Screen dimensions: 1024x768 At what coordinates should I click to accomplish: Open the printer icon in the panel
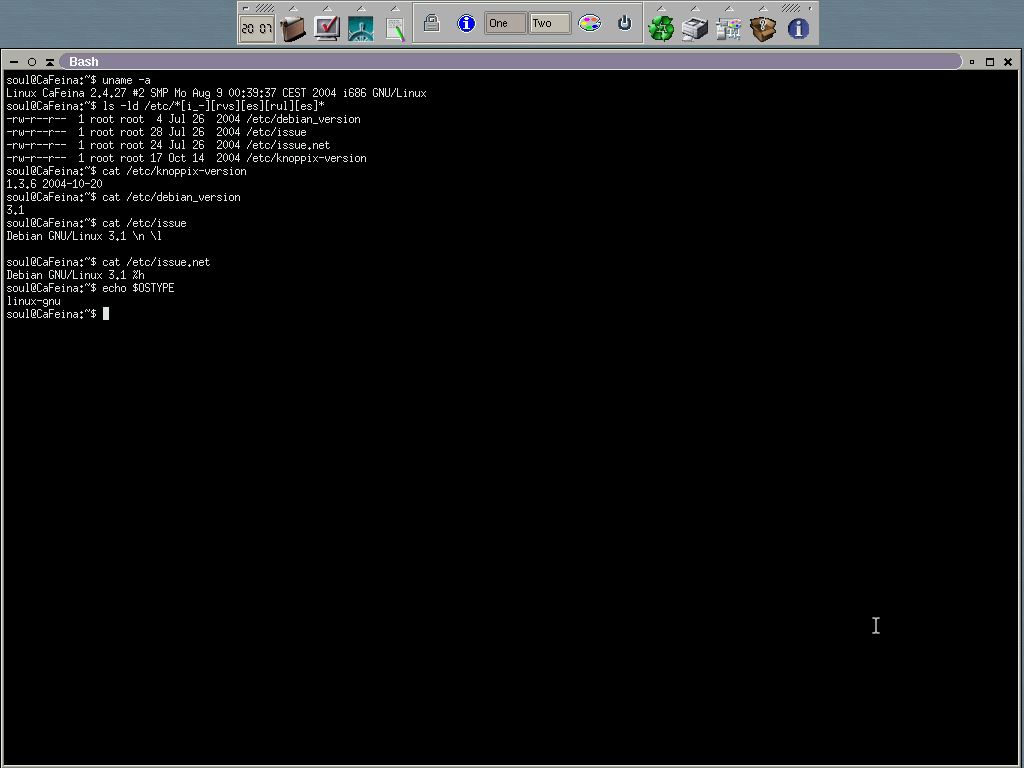695,28
